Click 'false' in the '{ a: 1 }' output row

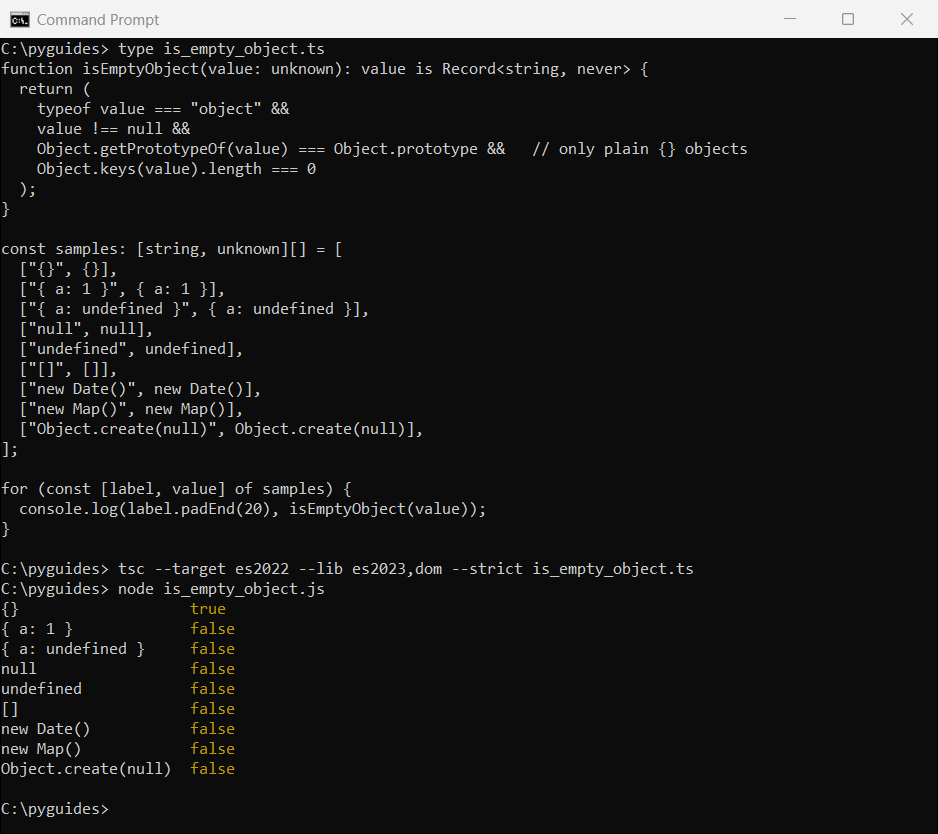click(212, 629)
